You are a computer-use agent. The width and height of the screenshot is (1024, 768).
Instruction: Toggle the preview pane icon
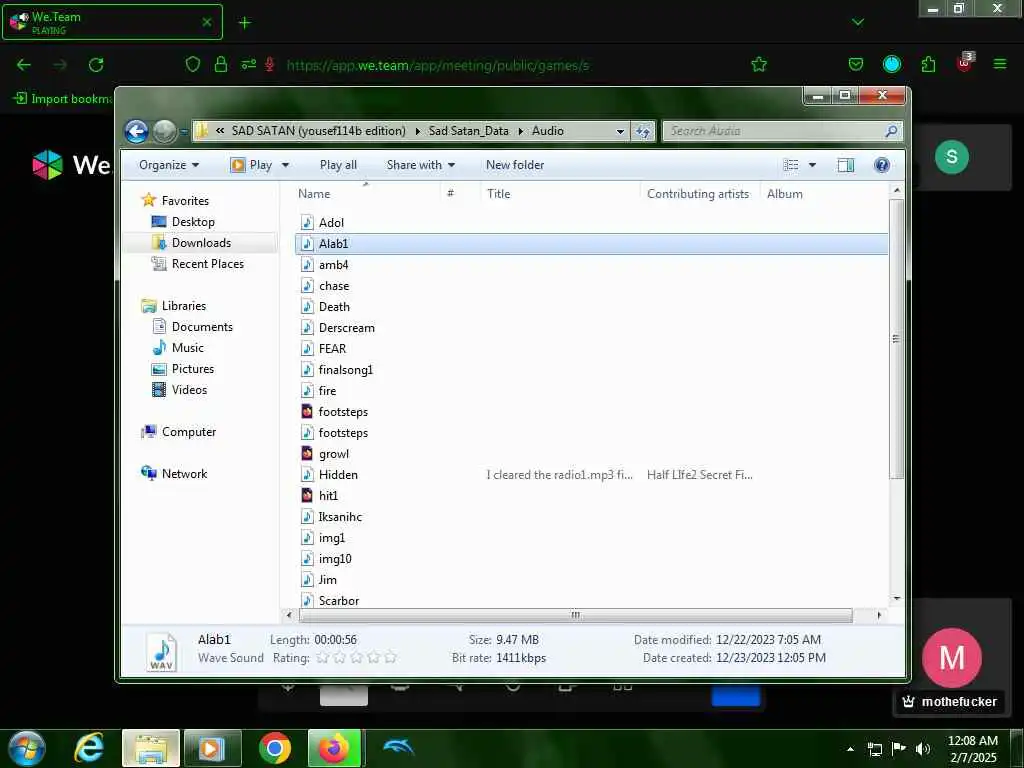pyautogui.click(x=846, y=165)
